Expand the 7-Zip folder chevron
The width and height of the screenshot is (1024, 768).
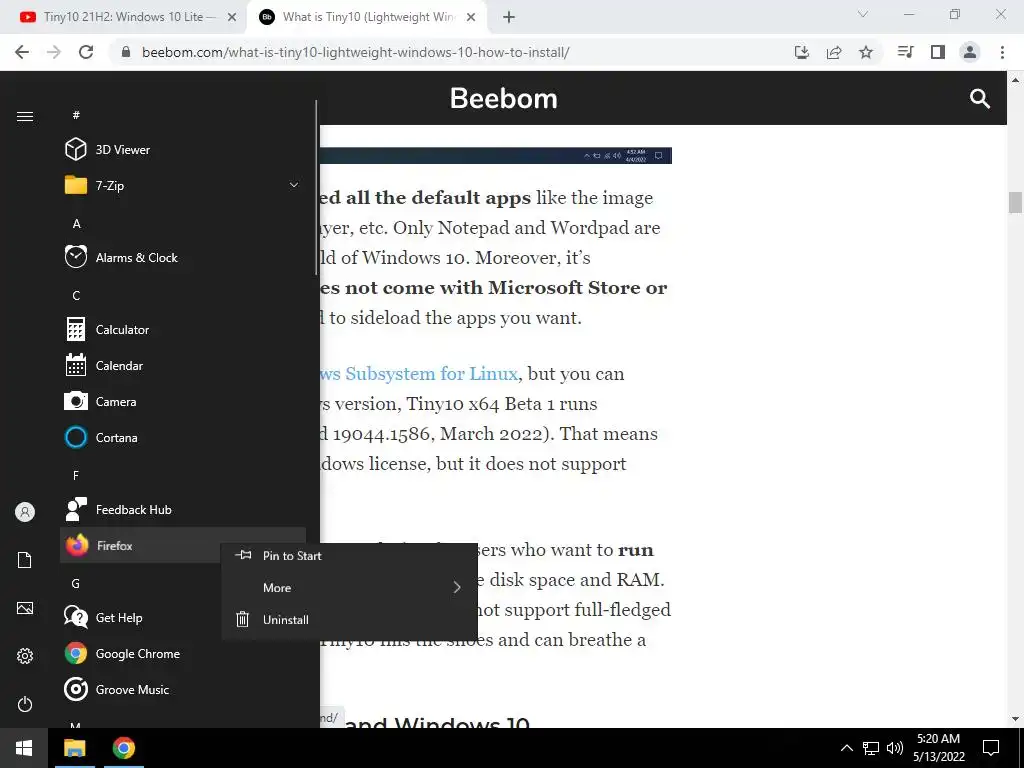coord(294,185)
